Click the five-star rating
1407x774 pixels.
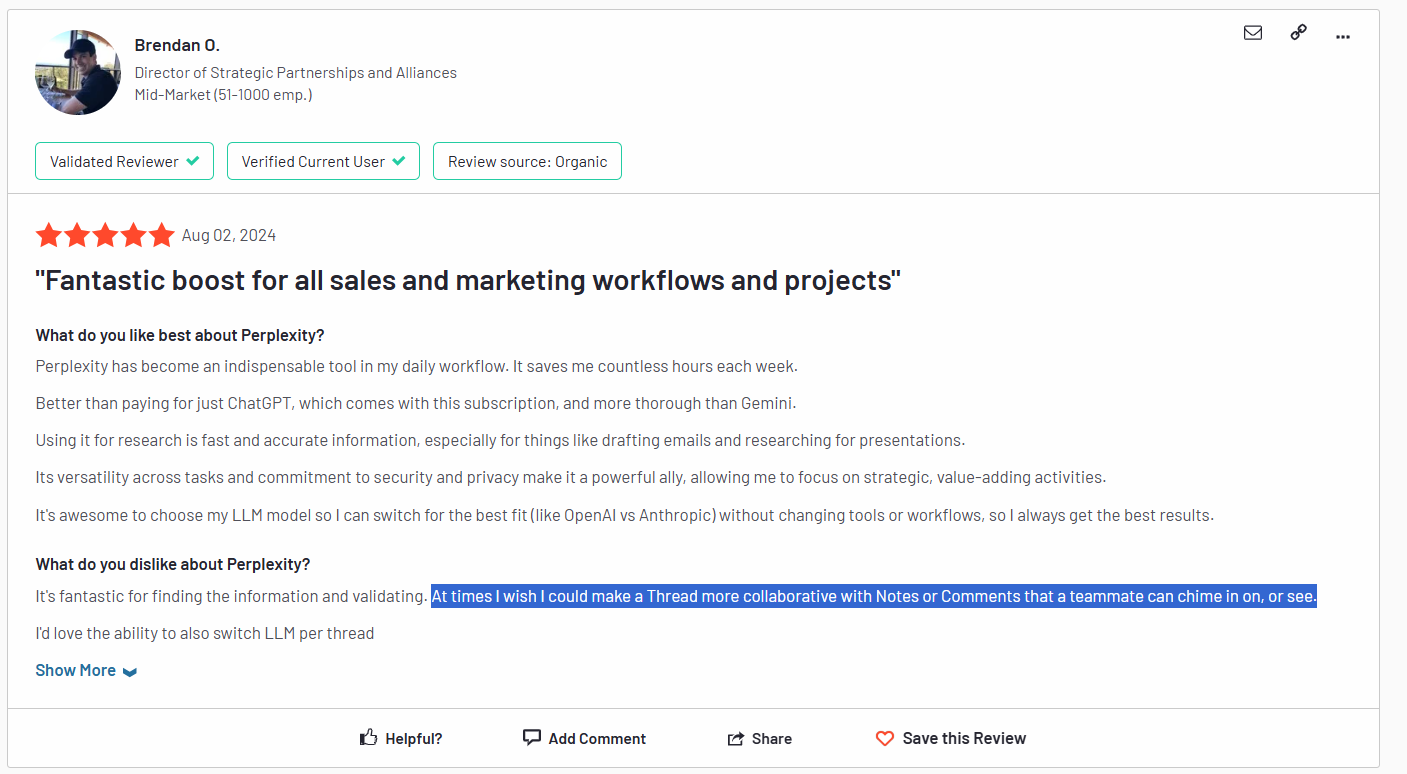coord(105,236)
